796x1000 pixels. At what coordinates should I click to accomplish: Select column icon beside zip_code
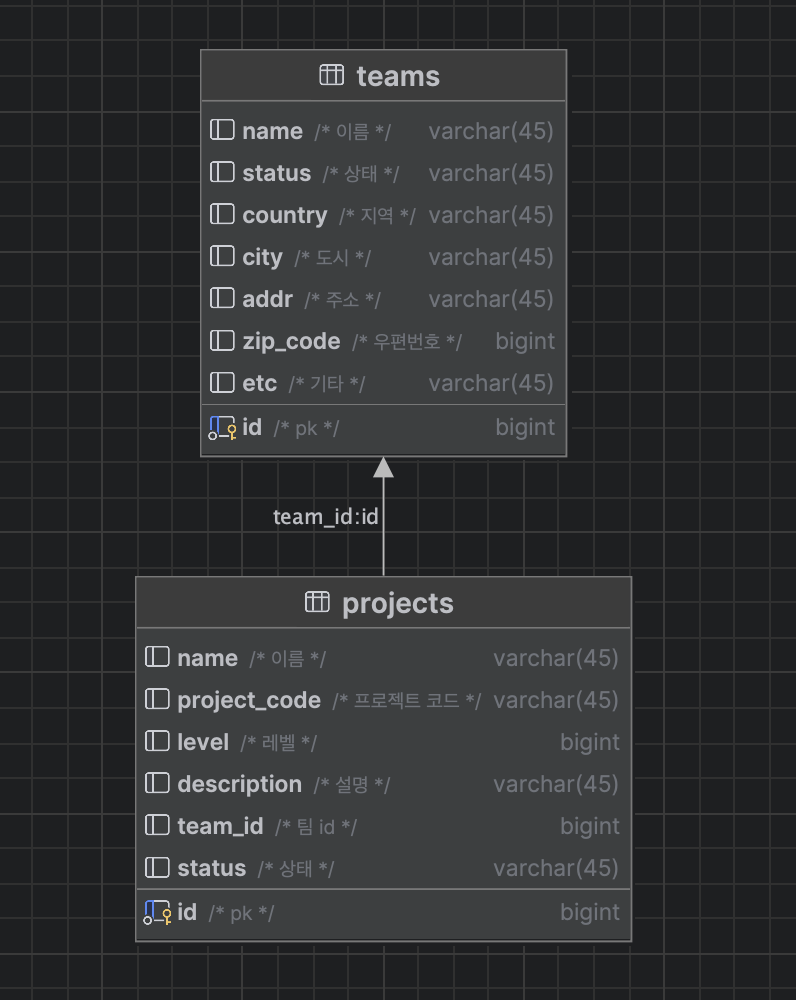click(222, 341)
